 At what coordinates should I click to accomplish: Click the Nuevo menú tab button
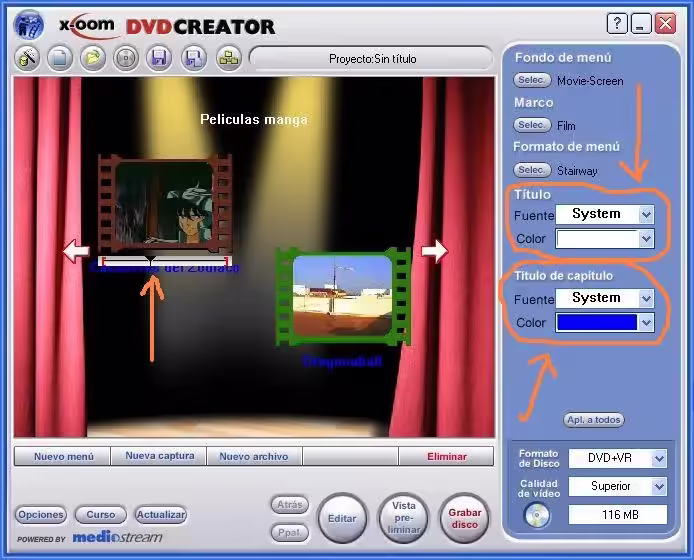coord(62,456)
